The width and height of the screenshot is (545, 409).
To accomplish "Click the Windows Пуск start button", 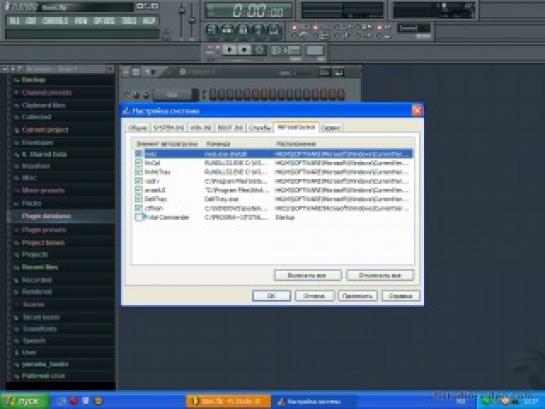I will tap(24, 401).
